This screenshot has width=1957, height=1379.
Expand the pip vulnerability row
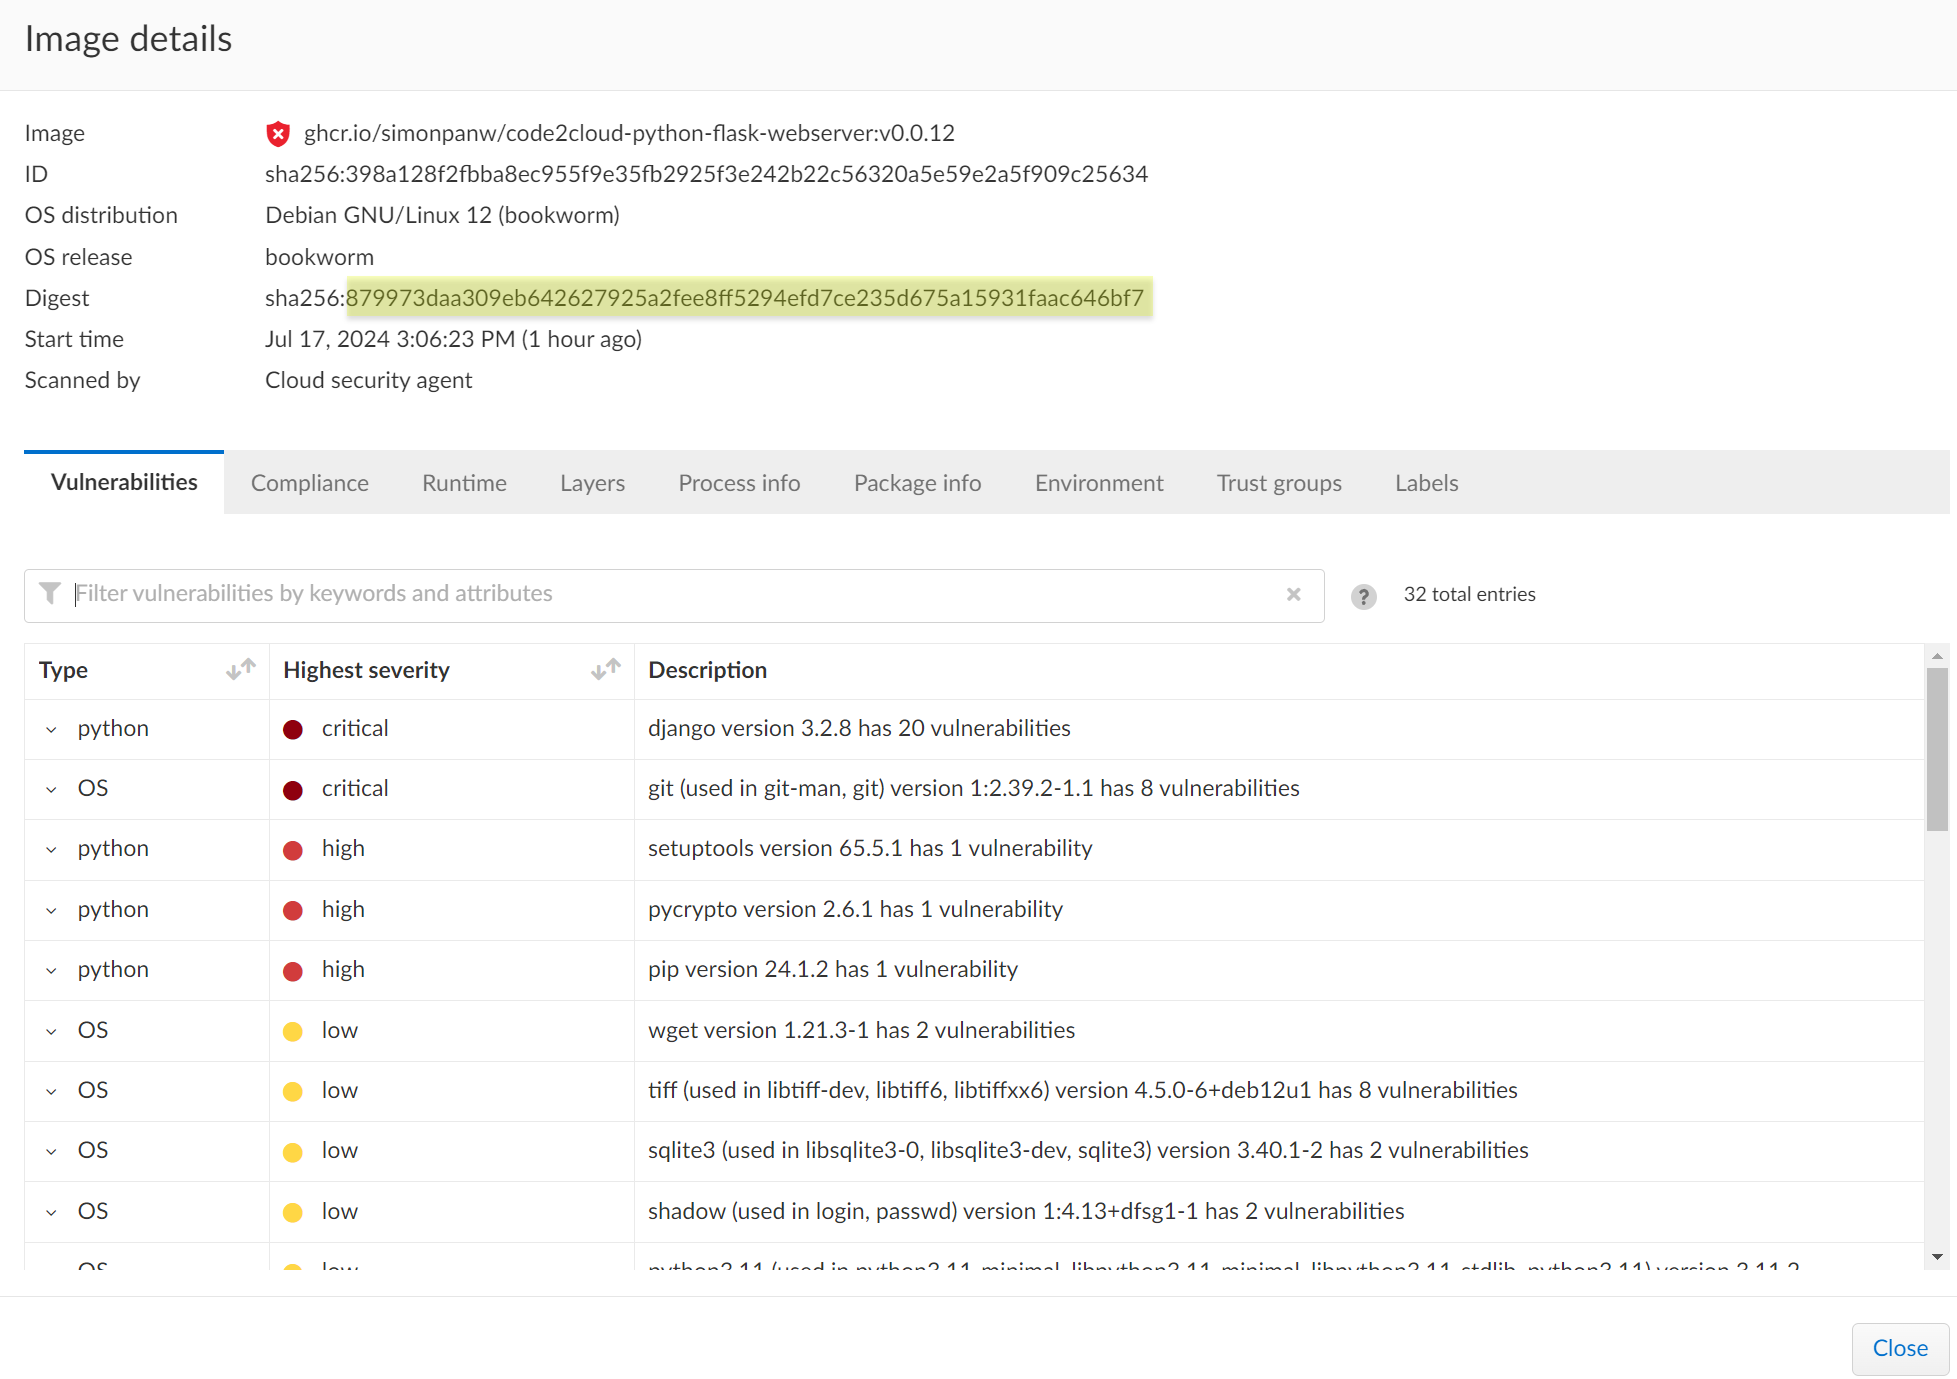pyautogui.click(x=51, y=971)
